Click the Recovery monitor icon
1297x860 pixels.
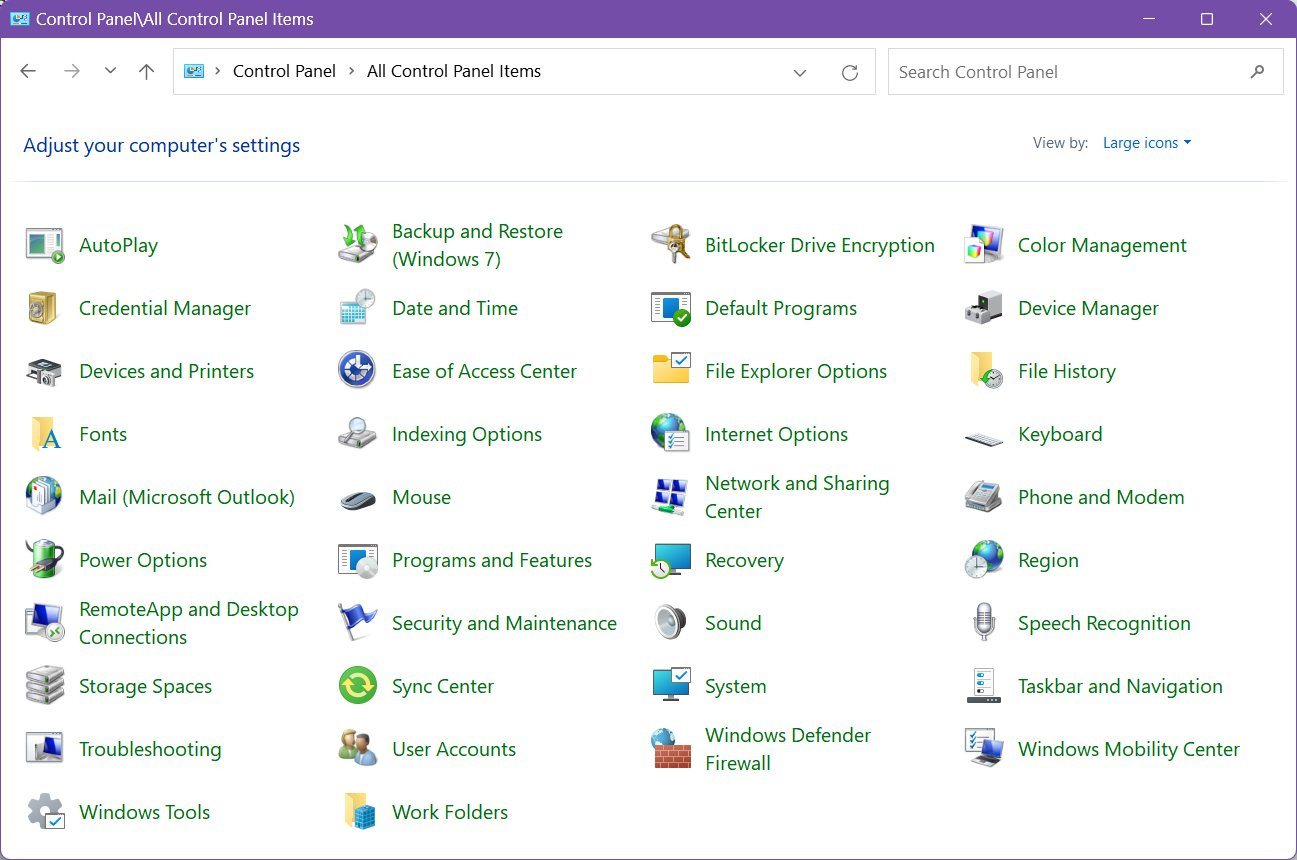coord(671,560)
